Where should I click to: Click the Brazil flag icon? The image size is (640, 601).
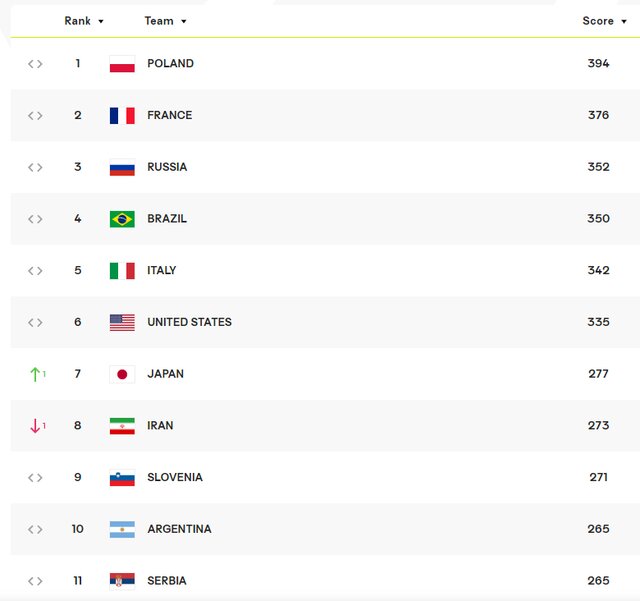click(x=122, y=219)
